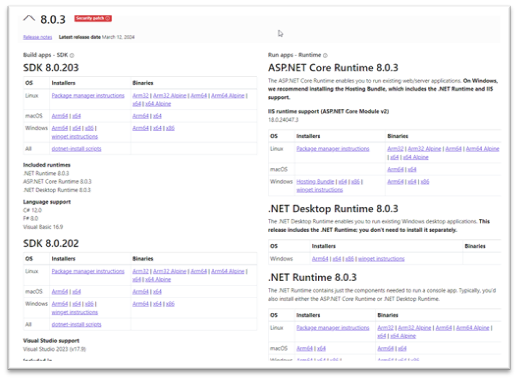
Task: Select the IIS module version 18.0.24047.3 text
Action: coord(283,120)
